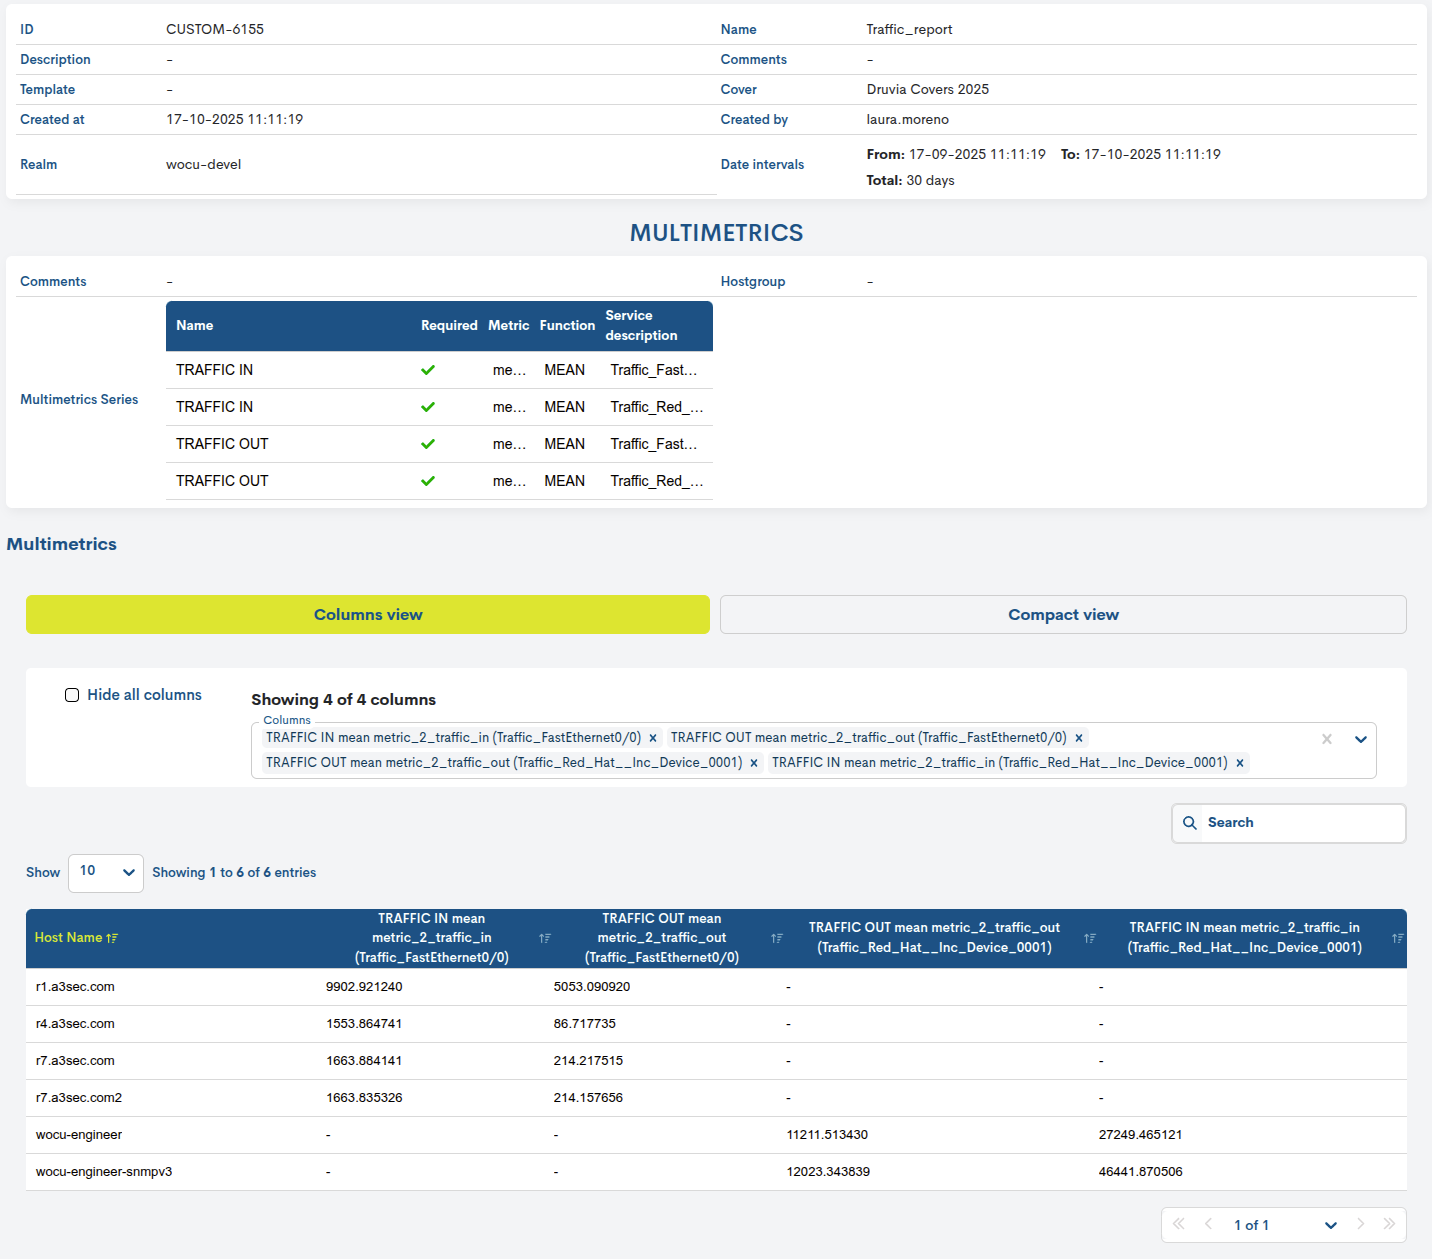Image resolution: width=1432 pixels, height=1259 pixels.
Task: Open the page selector dropdown
Action: pyautogui.click(x=1330, y=1225)
